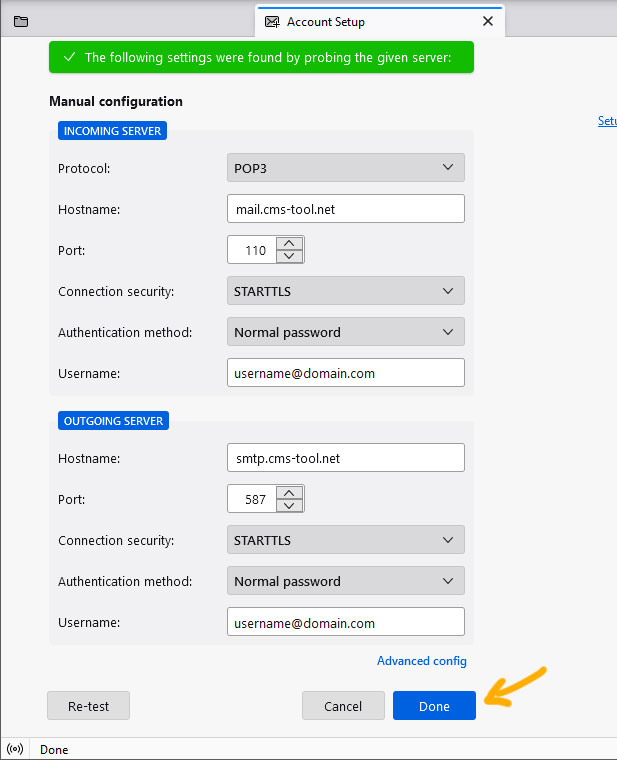Click the folder icon in the tab bar
Viewport: 617px width, 760px height.
point(21,21)
